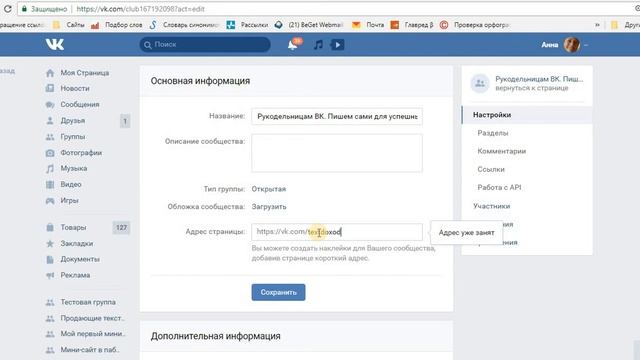Click Загрузить to upload community cover

click(269, 207)
